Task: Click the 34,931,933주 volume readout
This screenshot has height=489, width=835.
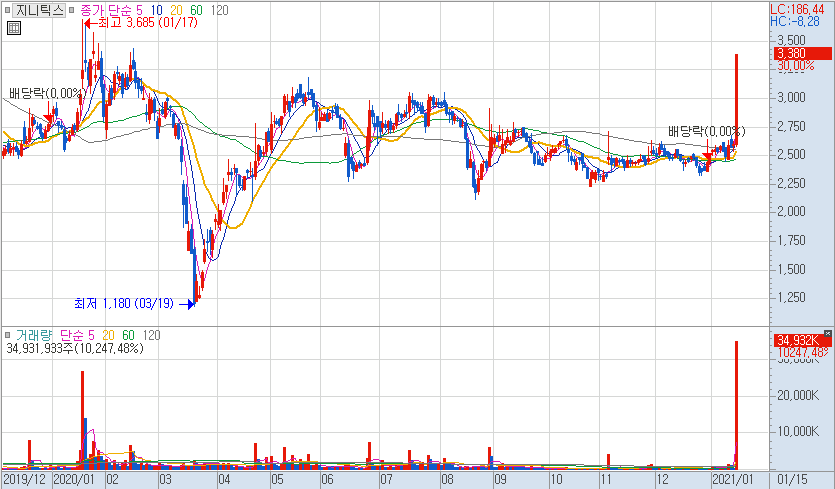Action: (75, 348)
